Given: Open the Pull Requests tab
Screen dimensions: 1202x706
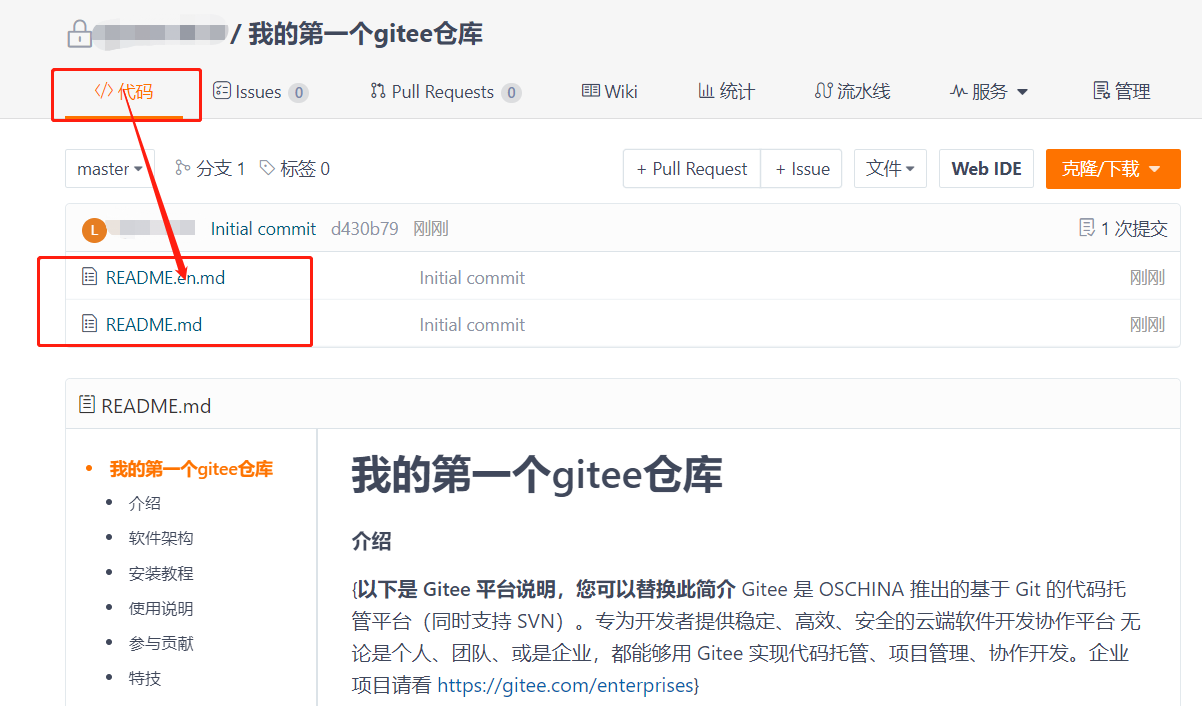Looking at the screenshot, I should 444,92.
